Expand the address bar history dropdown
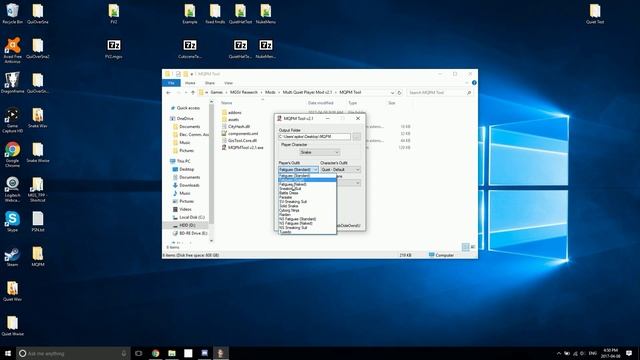 (392, 93)
